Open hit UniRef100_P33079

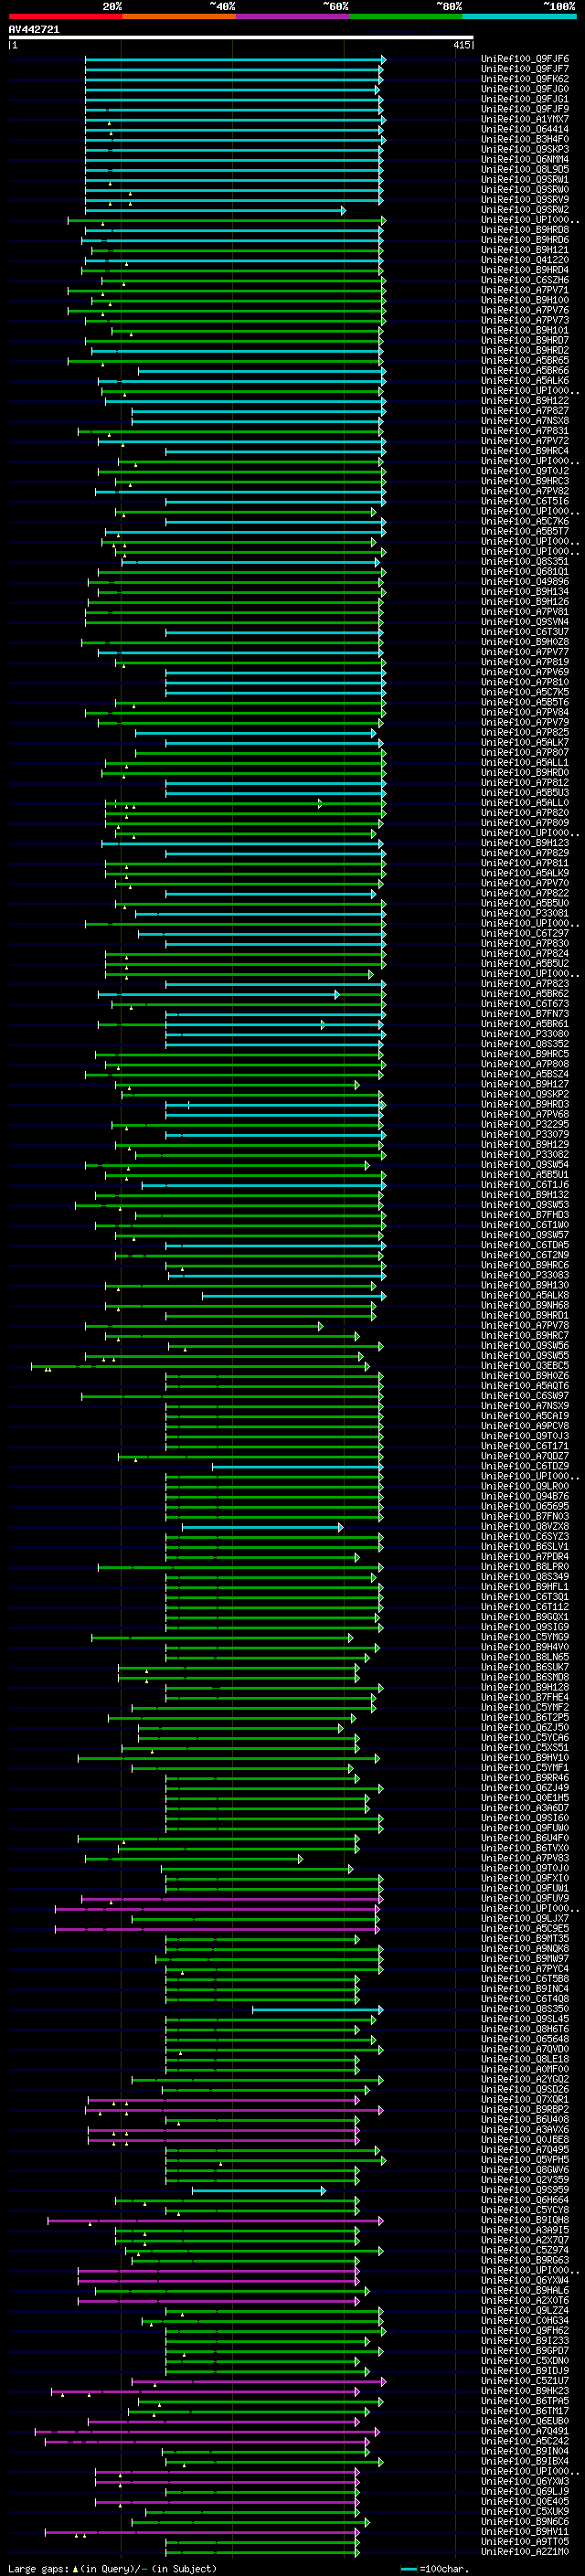[525, 1134]
